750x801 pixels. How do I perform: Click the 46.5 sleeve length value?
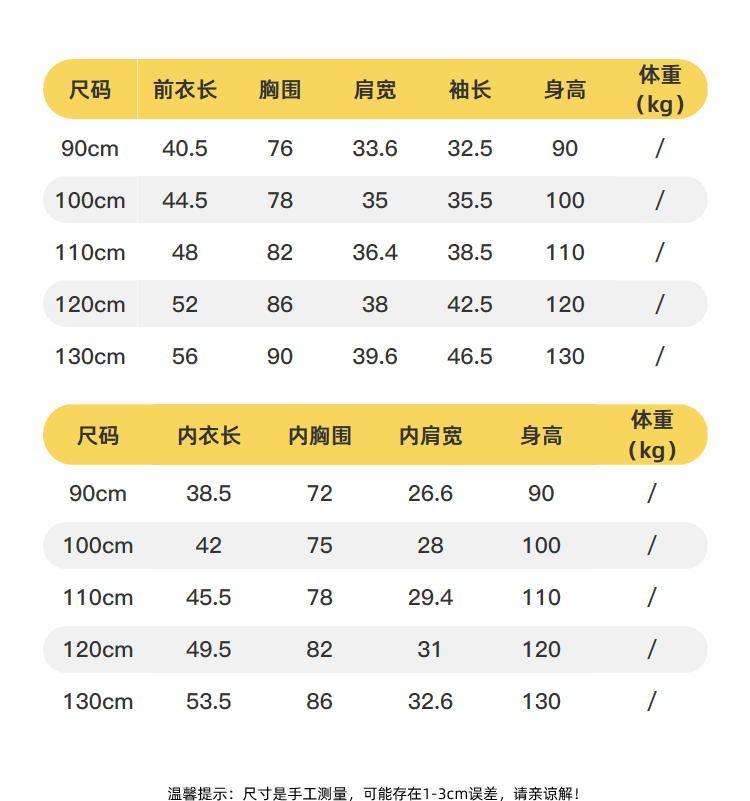pos(470,357)
